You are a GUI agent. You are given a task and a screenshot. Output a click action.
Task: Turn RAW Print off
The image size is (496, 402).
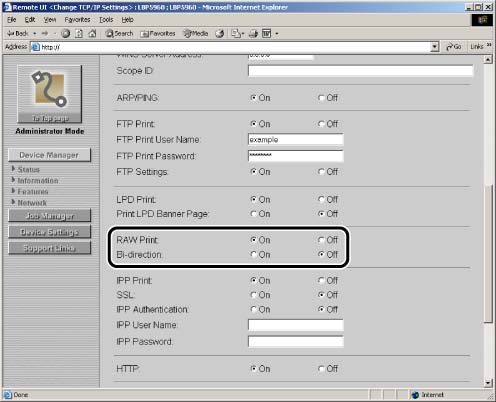[321, 240]
